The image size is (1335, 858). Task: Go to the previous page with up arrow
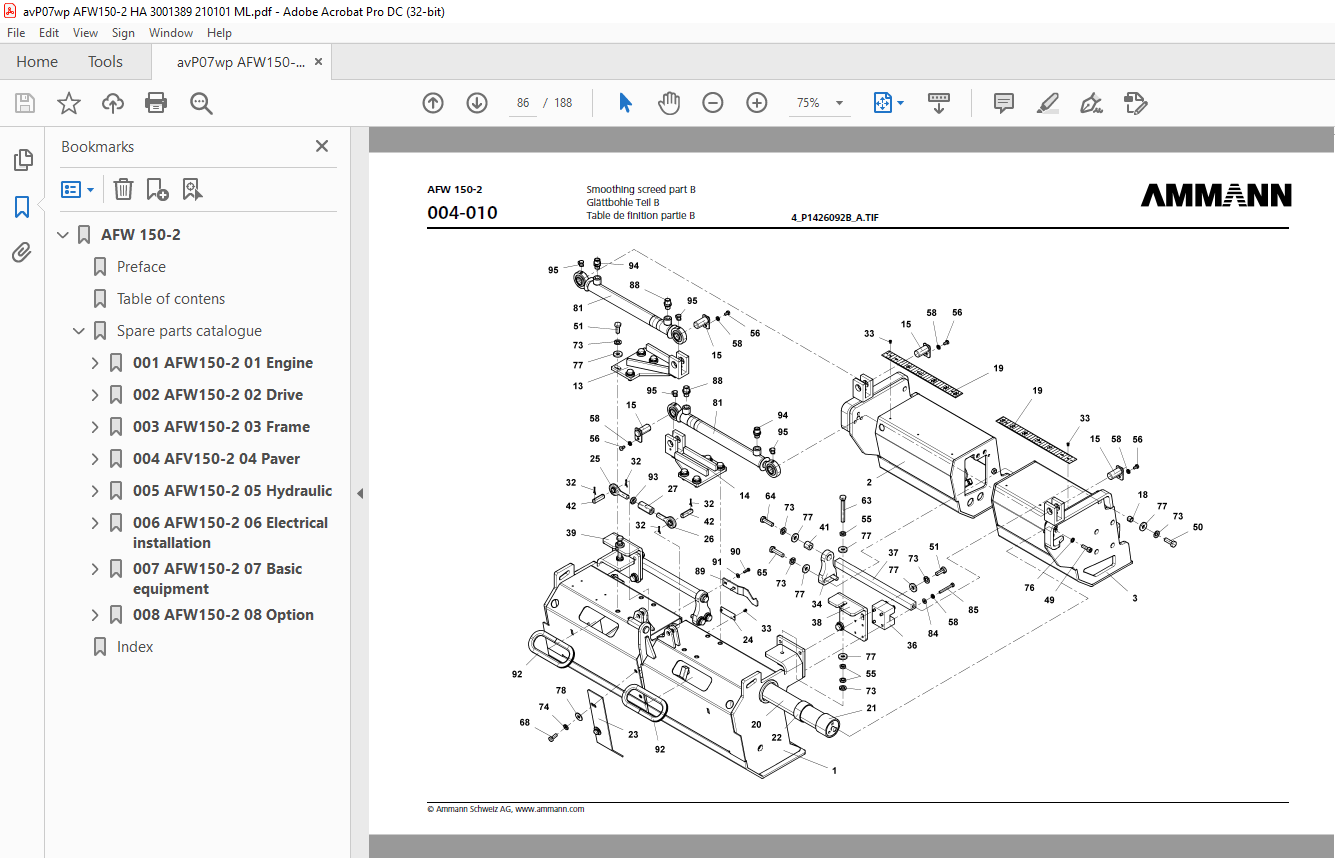coord(433,103)
